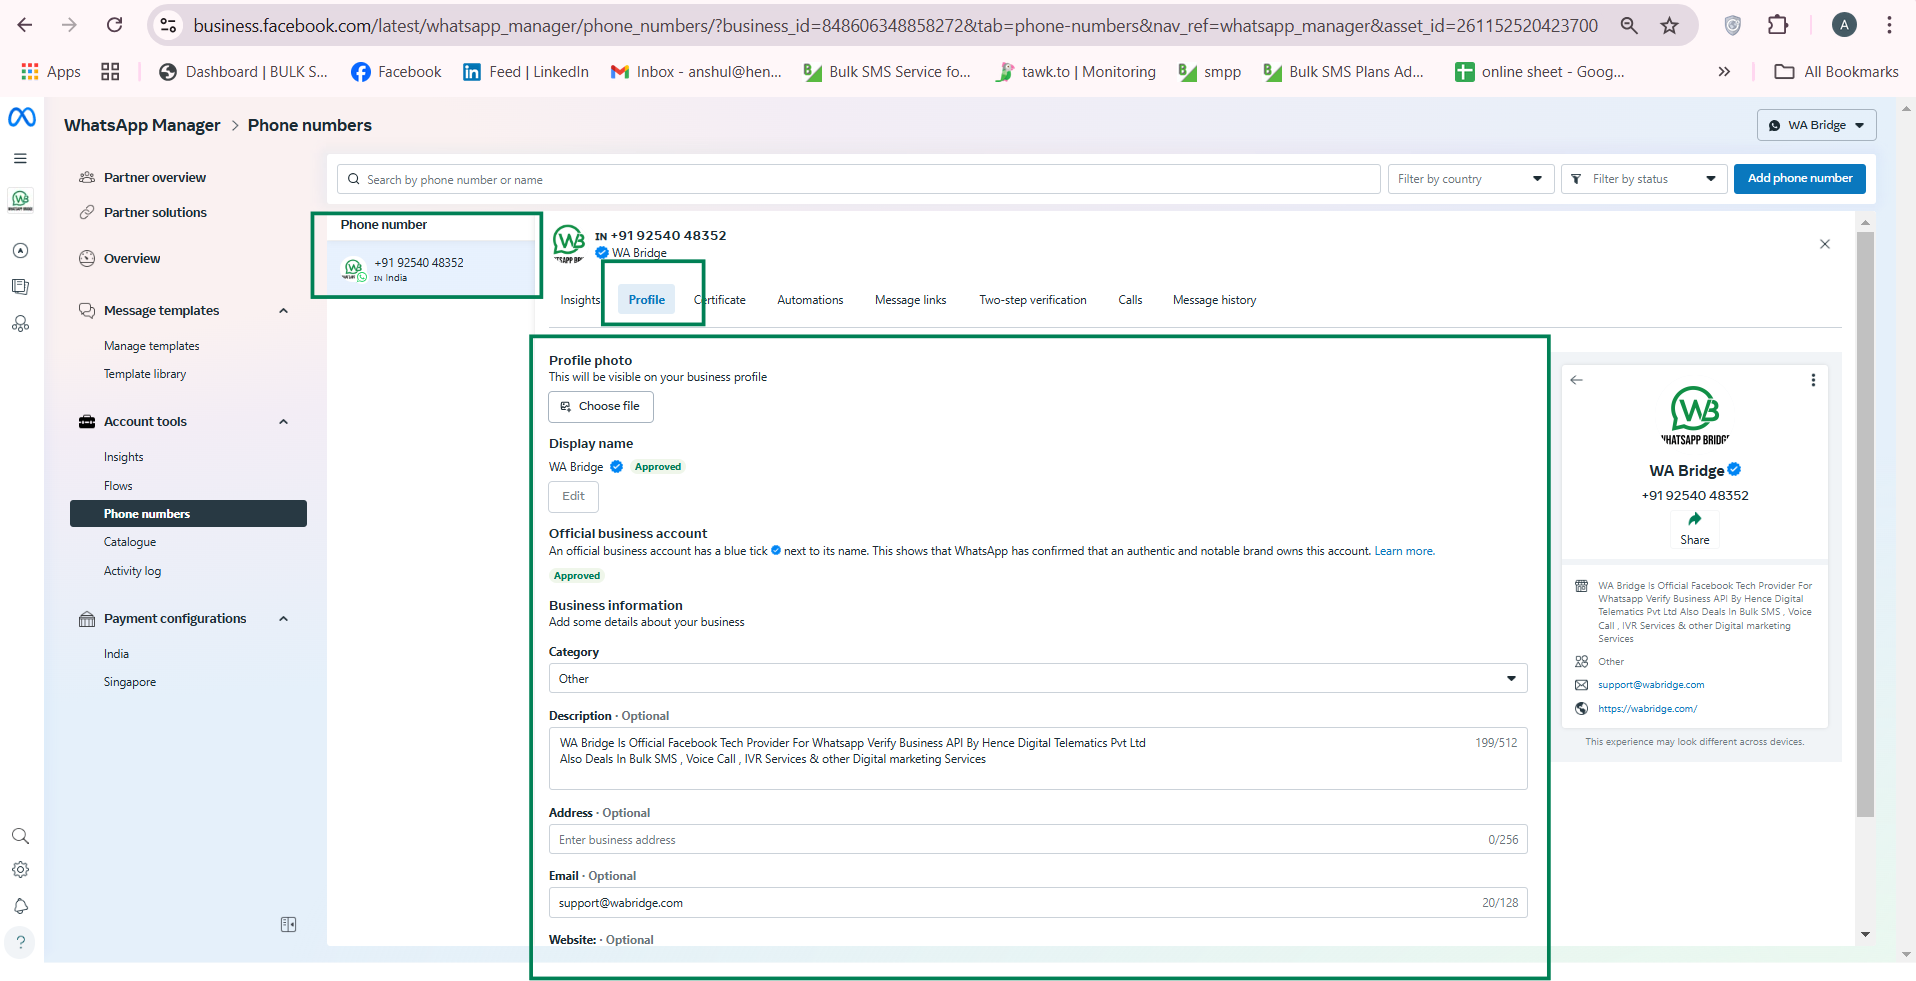Click Add phone number button

click(x=1800, y=178)
